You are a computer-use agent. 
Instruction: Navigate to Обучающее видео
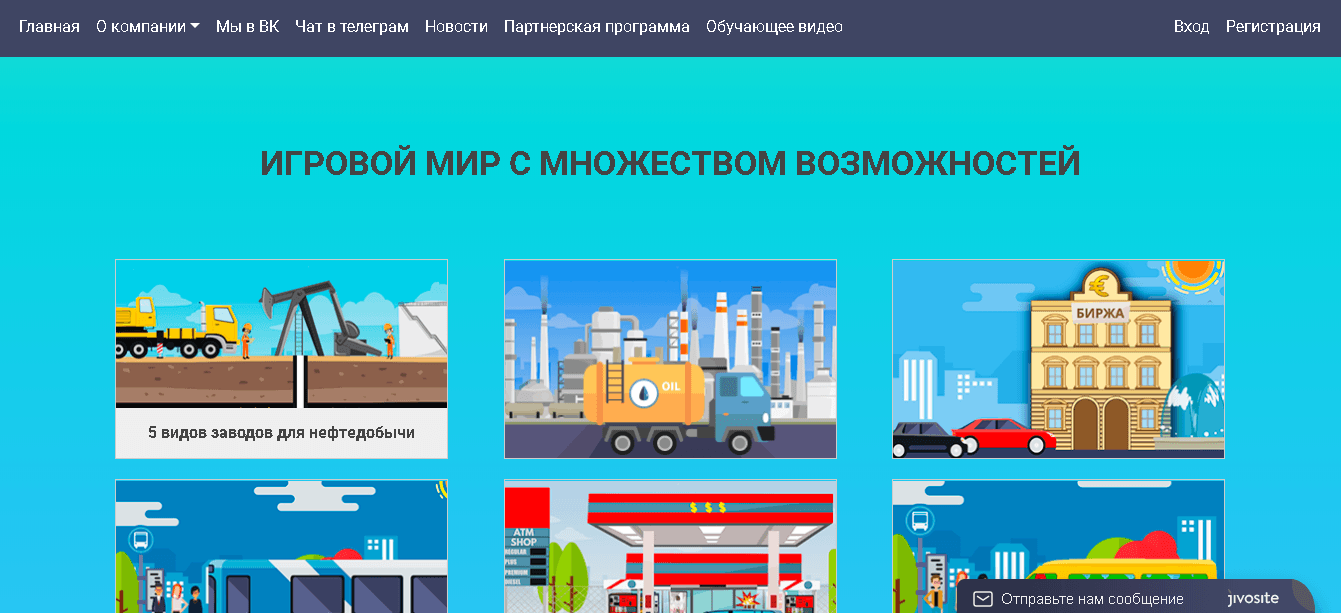774,27
